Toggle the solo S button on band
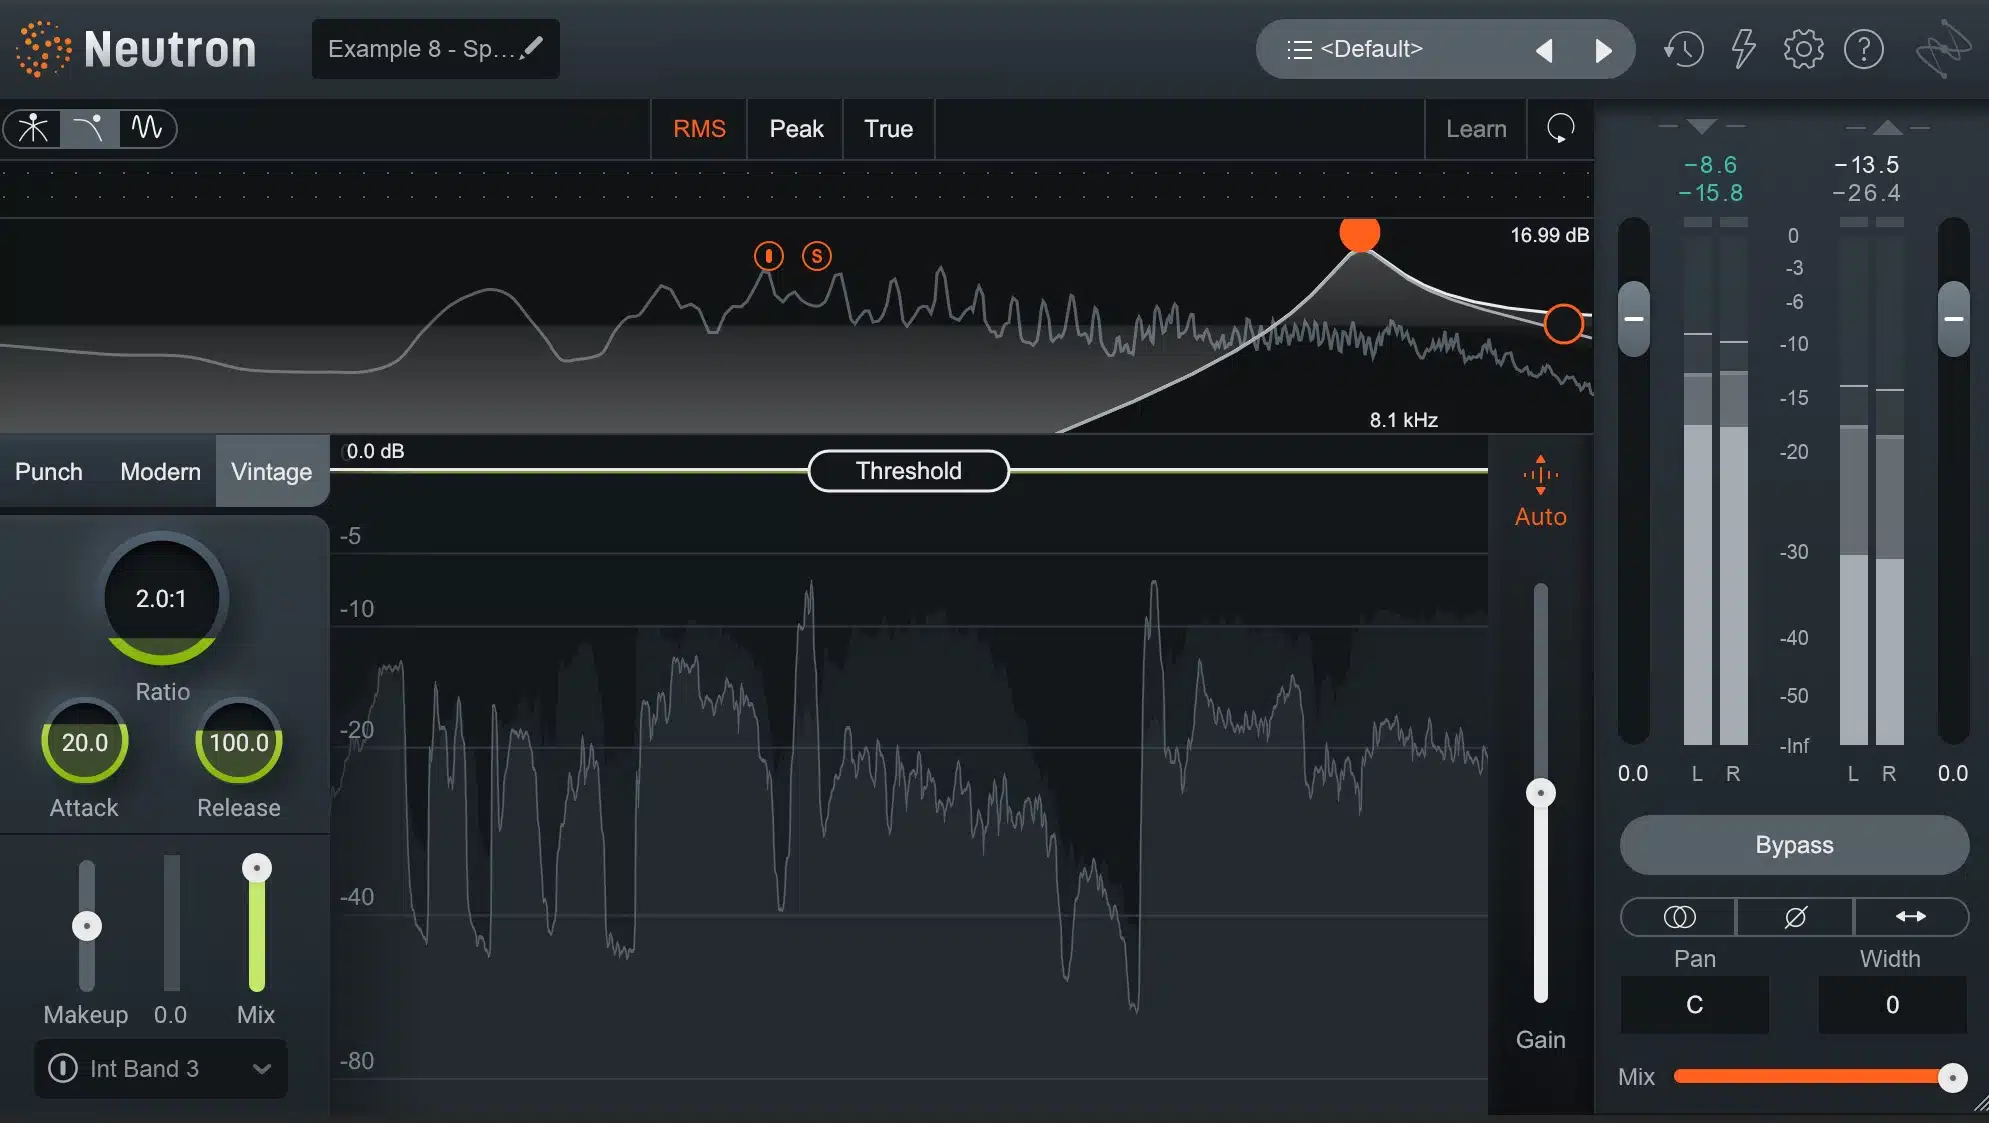This screenshot has width=1989, height=1123. click(x=814, y=255)
